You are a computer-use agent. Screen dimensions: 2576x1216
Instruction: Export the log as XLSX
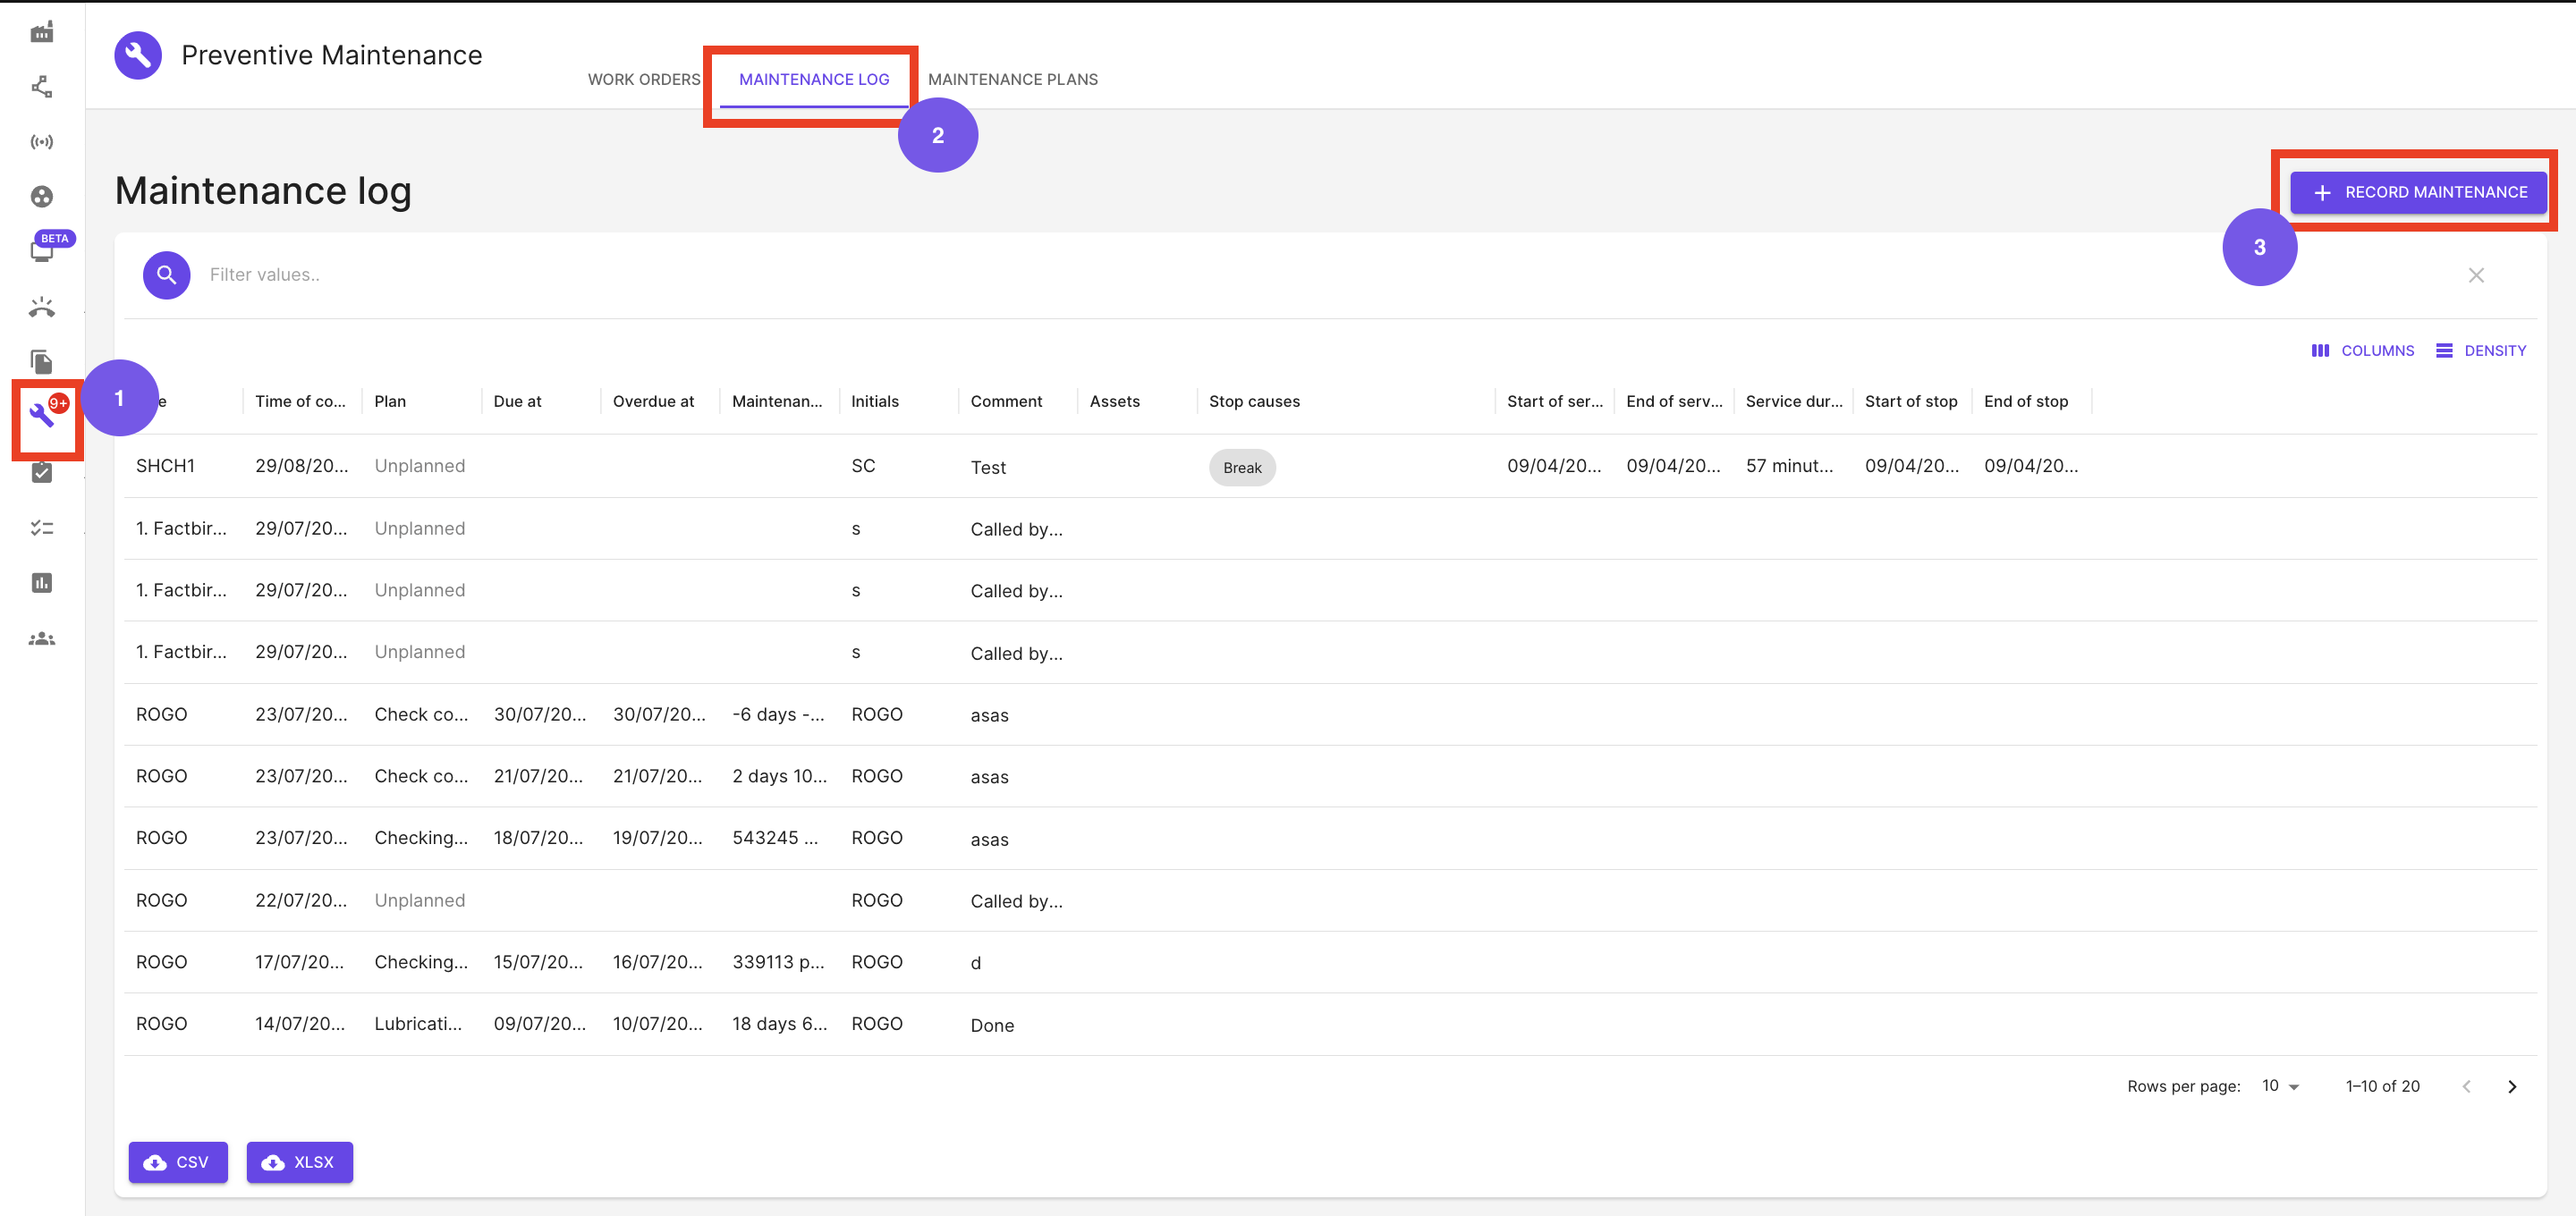click(x=299, y=1162)
